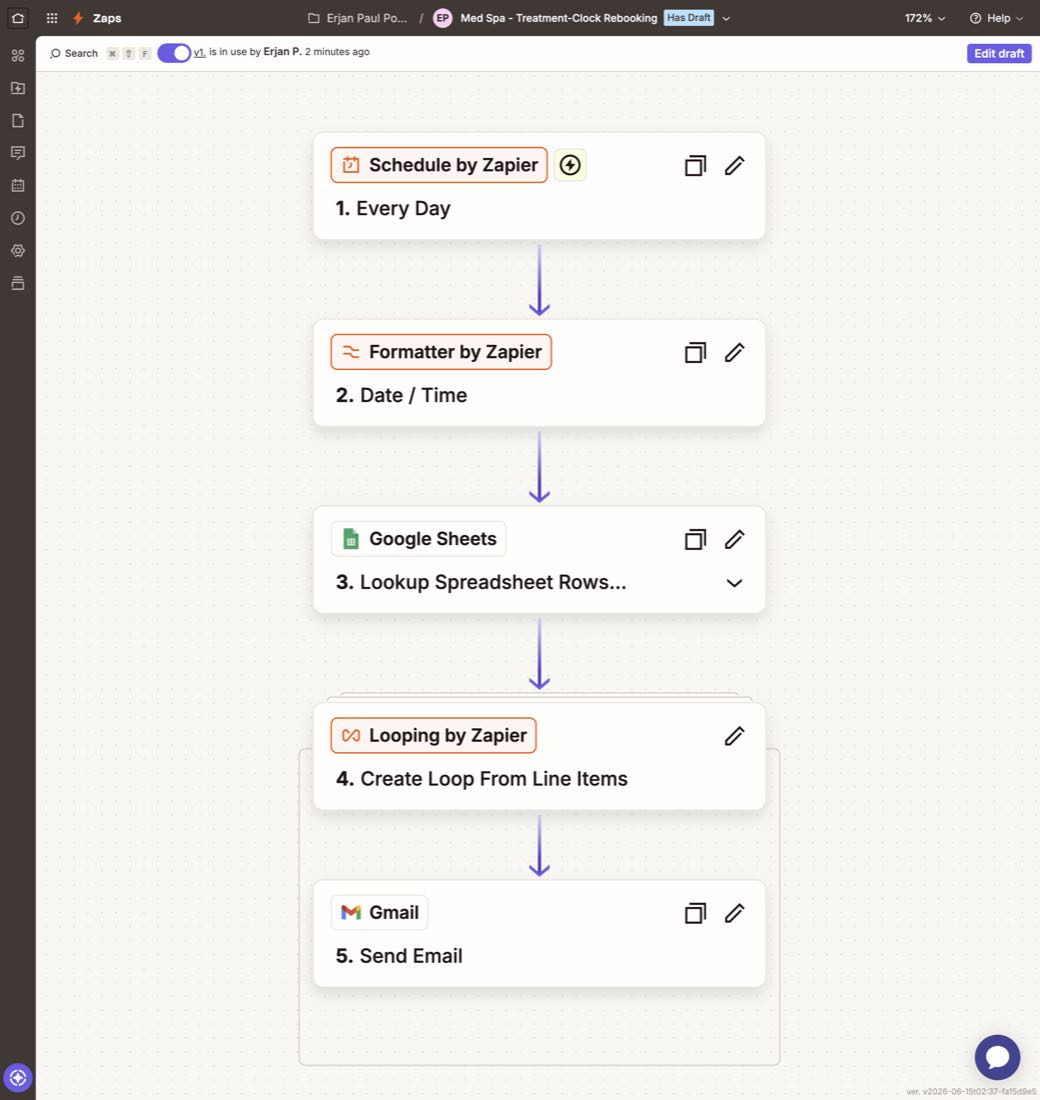Screen dimensions: 1040x1100
Task: Edit the Google Sheets step
Action: [x=735, y=539]
